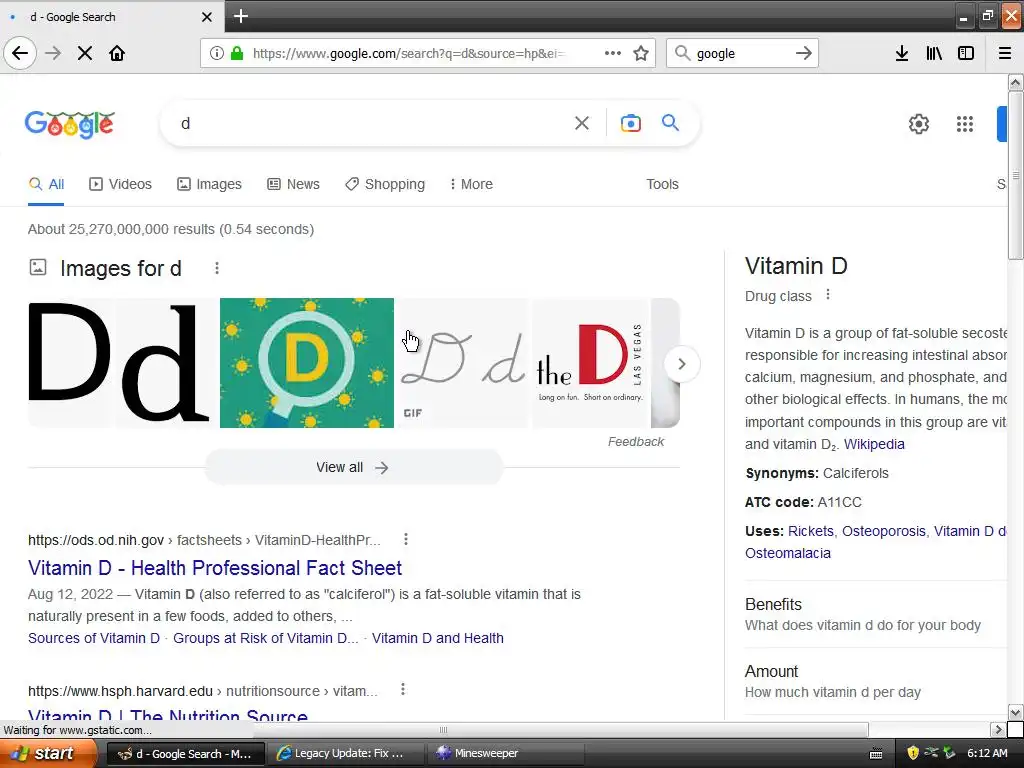This screenshot has height=768, width=1024.
Task: Open page actions three-dot menu in address bar
Action: click(613, 53)
